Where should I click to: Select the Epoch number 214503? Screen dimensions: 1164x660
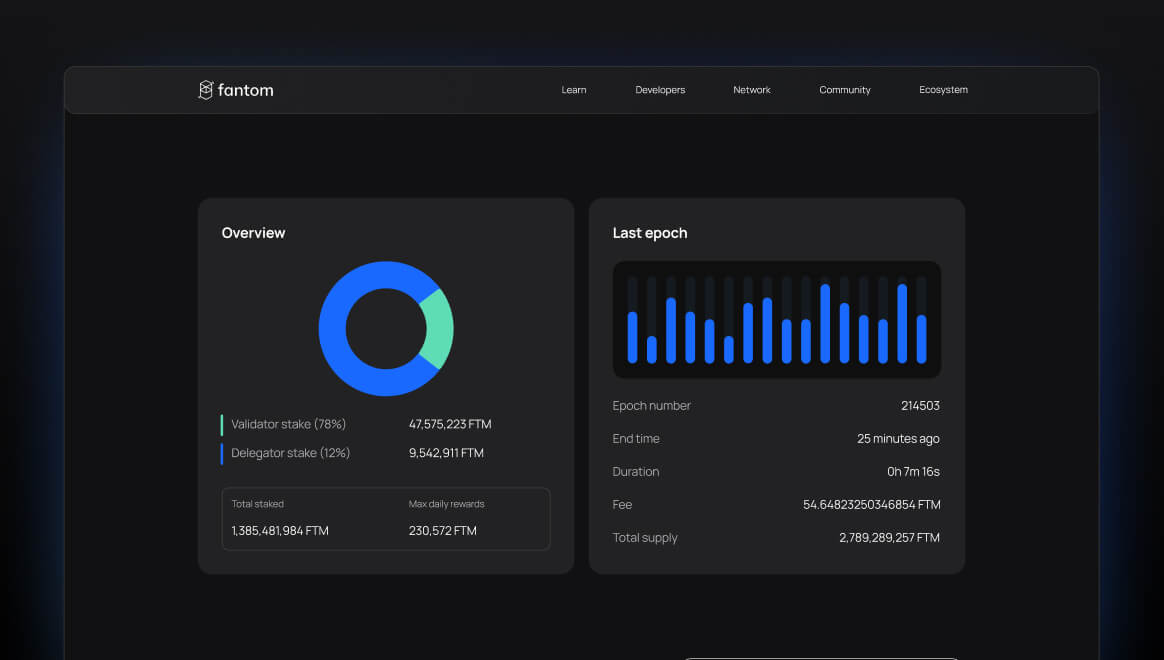[x=920, y=406]
